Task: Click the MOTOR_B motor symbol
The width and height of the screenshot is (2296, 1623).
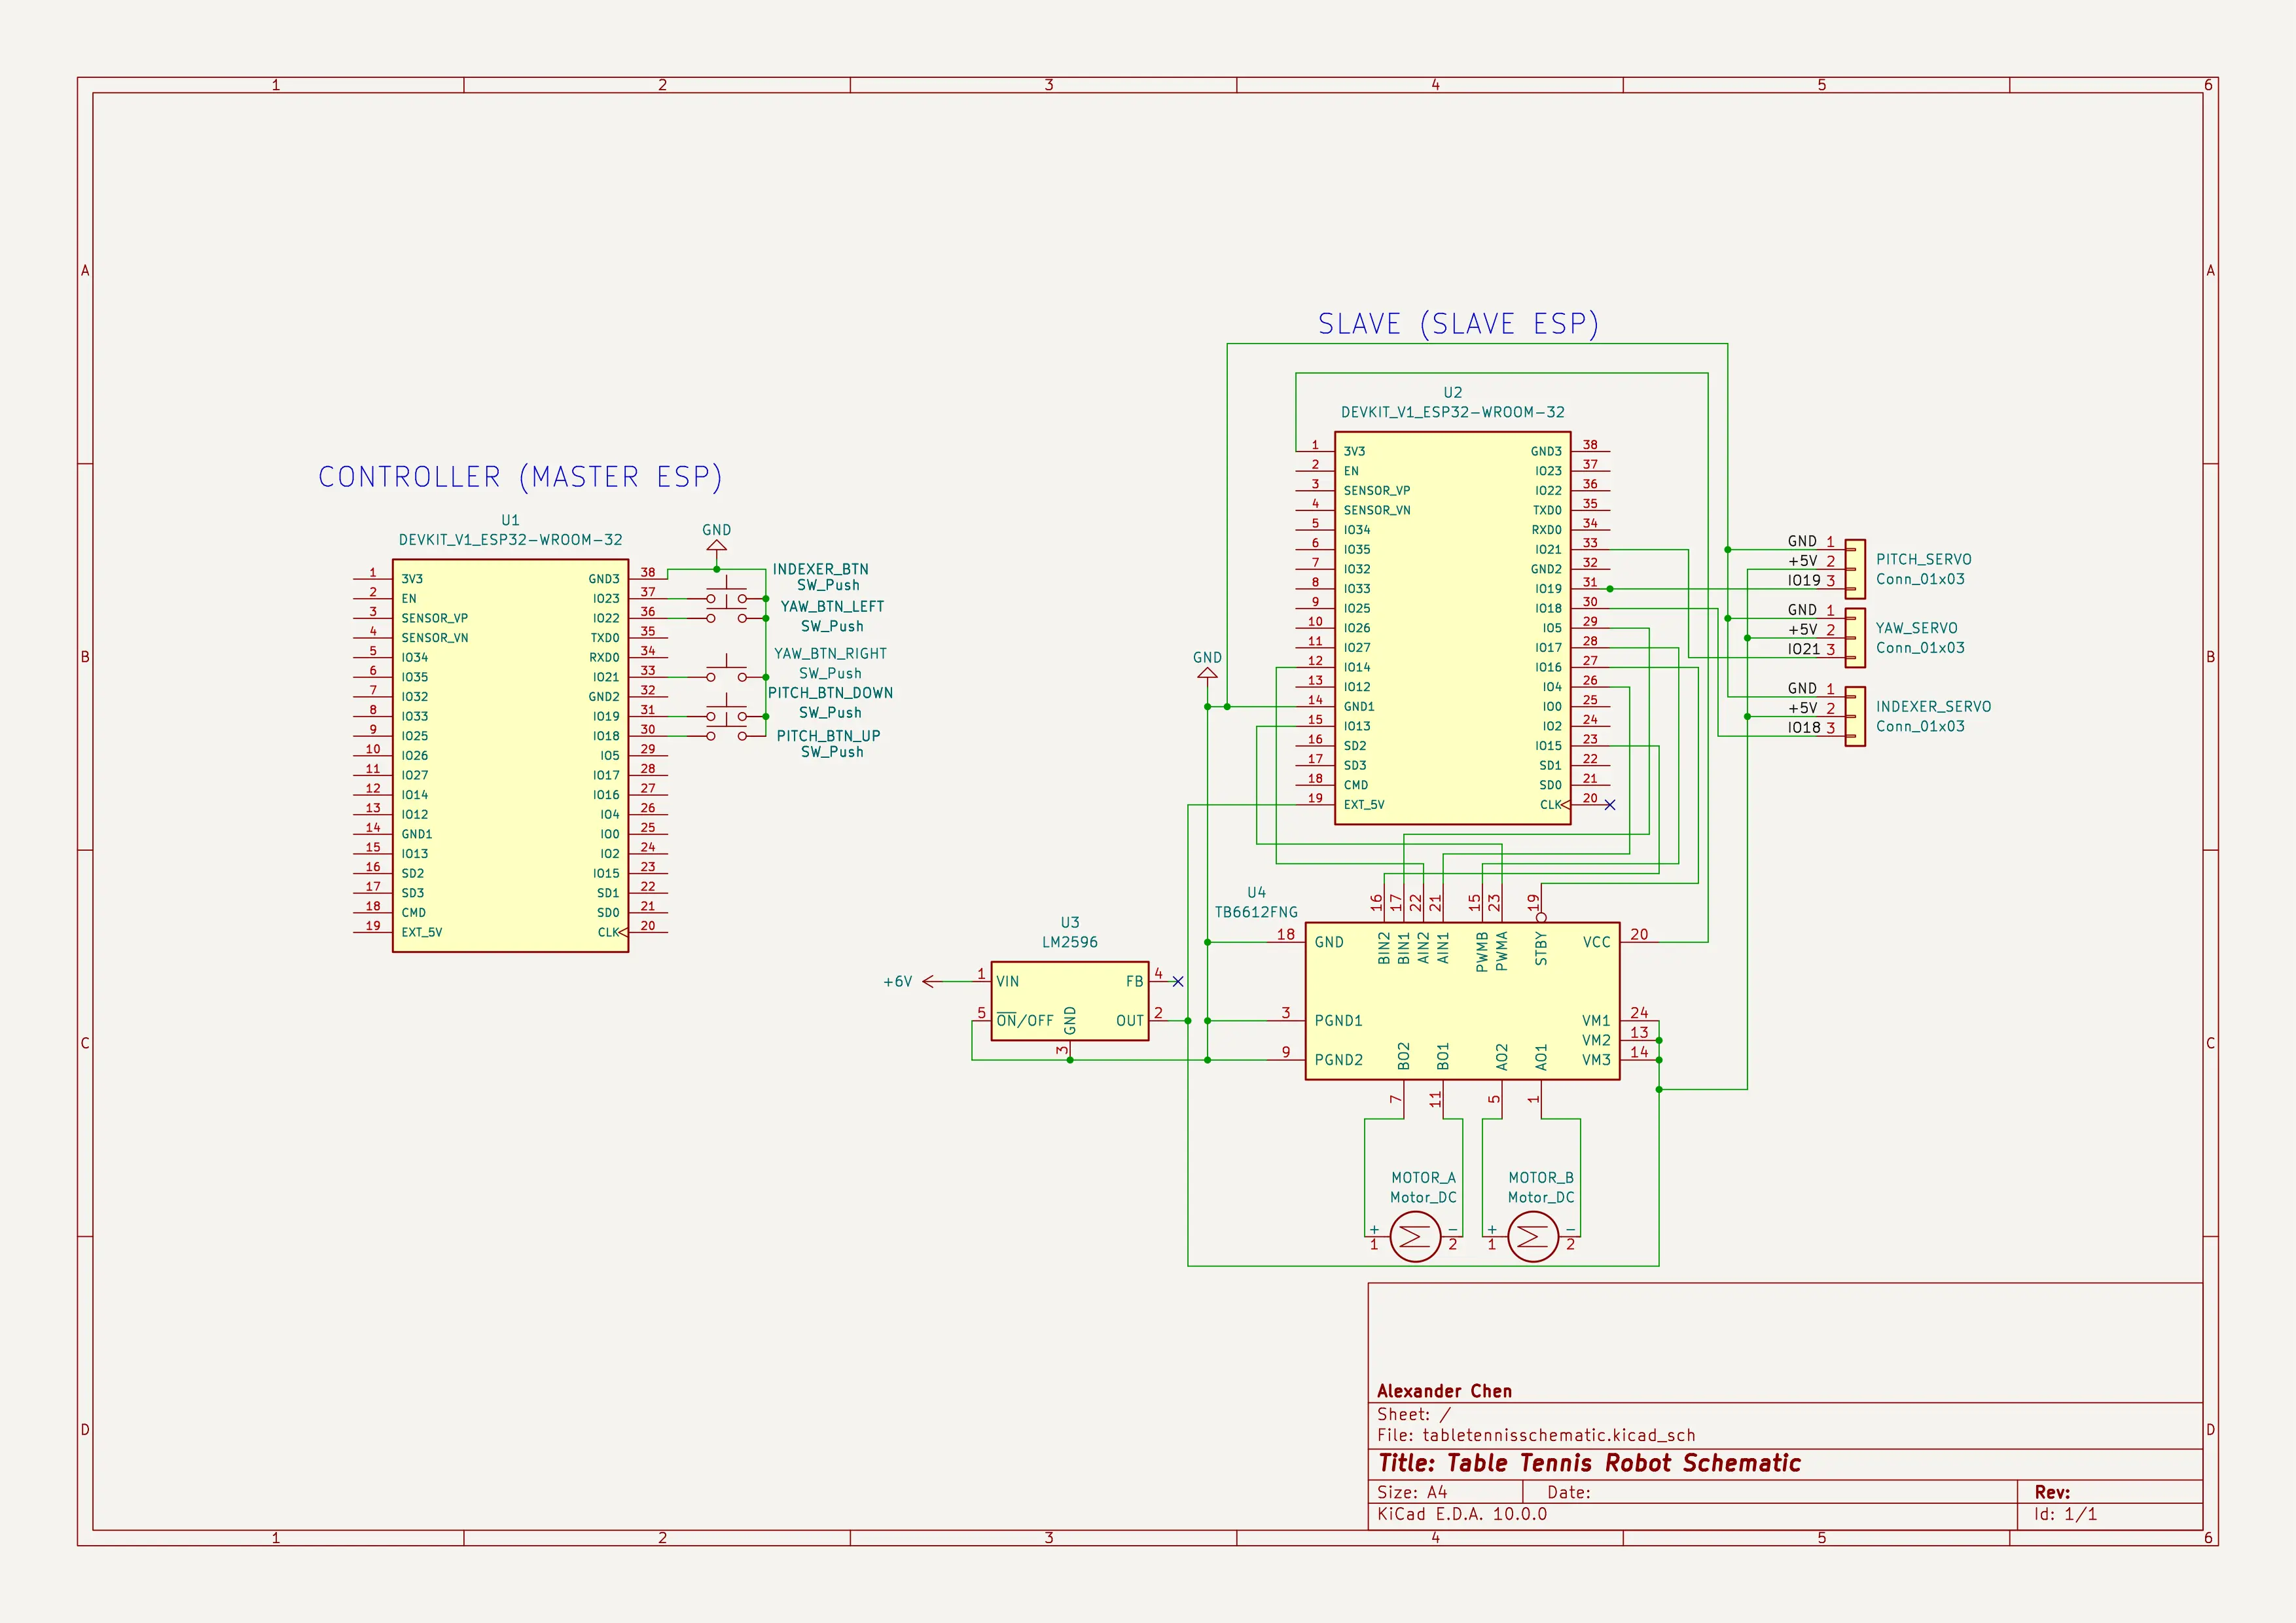Action: point(1532,1237)
